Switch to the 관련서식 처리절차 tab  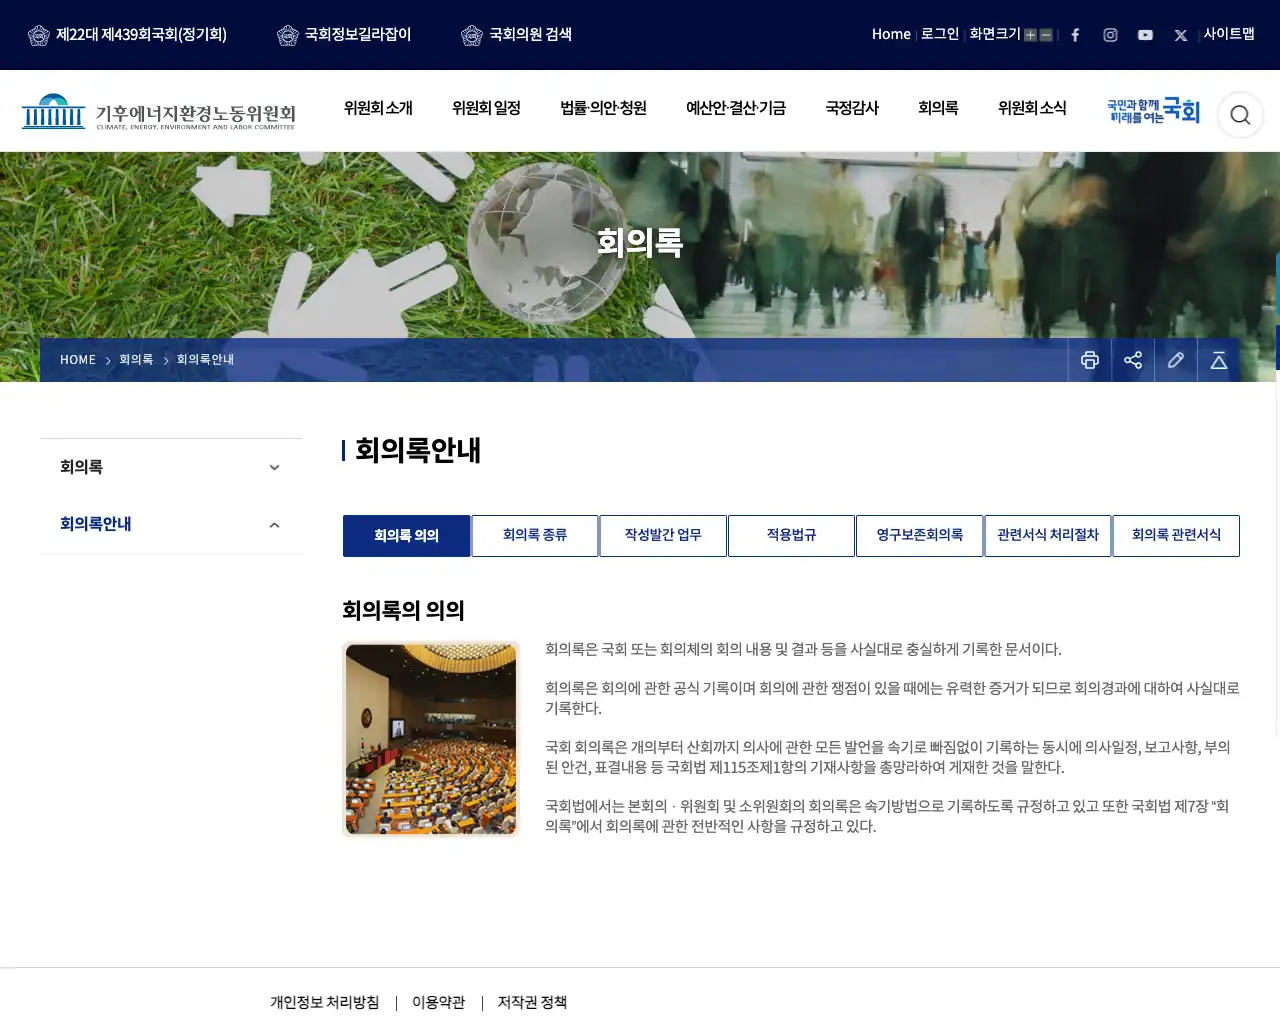click(1048, 536)
